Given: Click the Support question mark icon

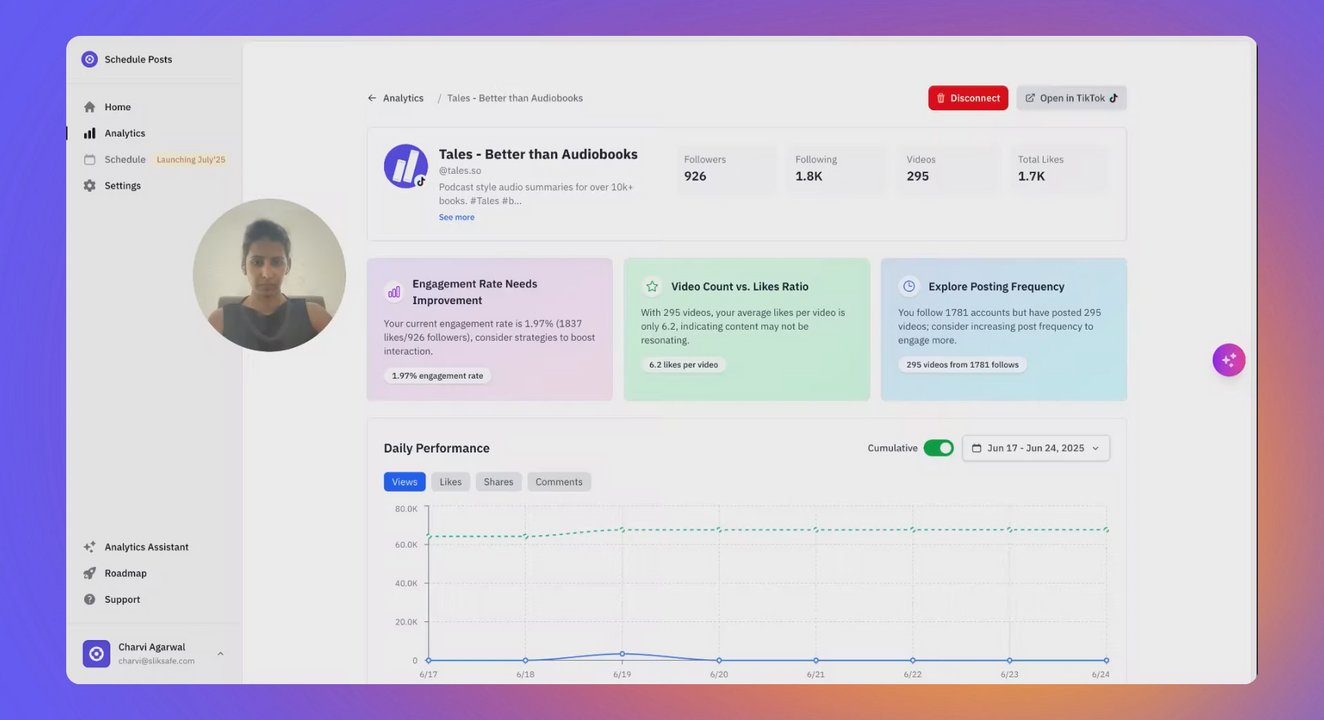Looking at the screenshot, I should (x=90, y=599).
